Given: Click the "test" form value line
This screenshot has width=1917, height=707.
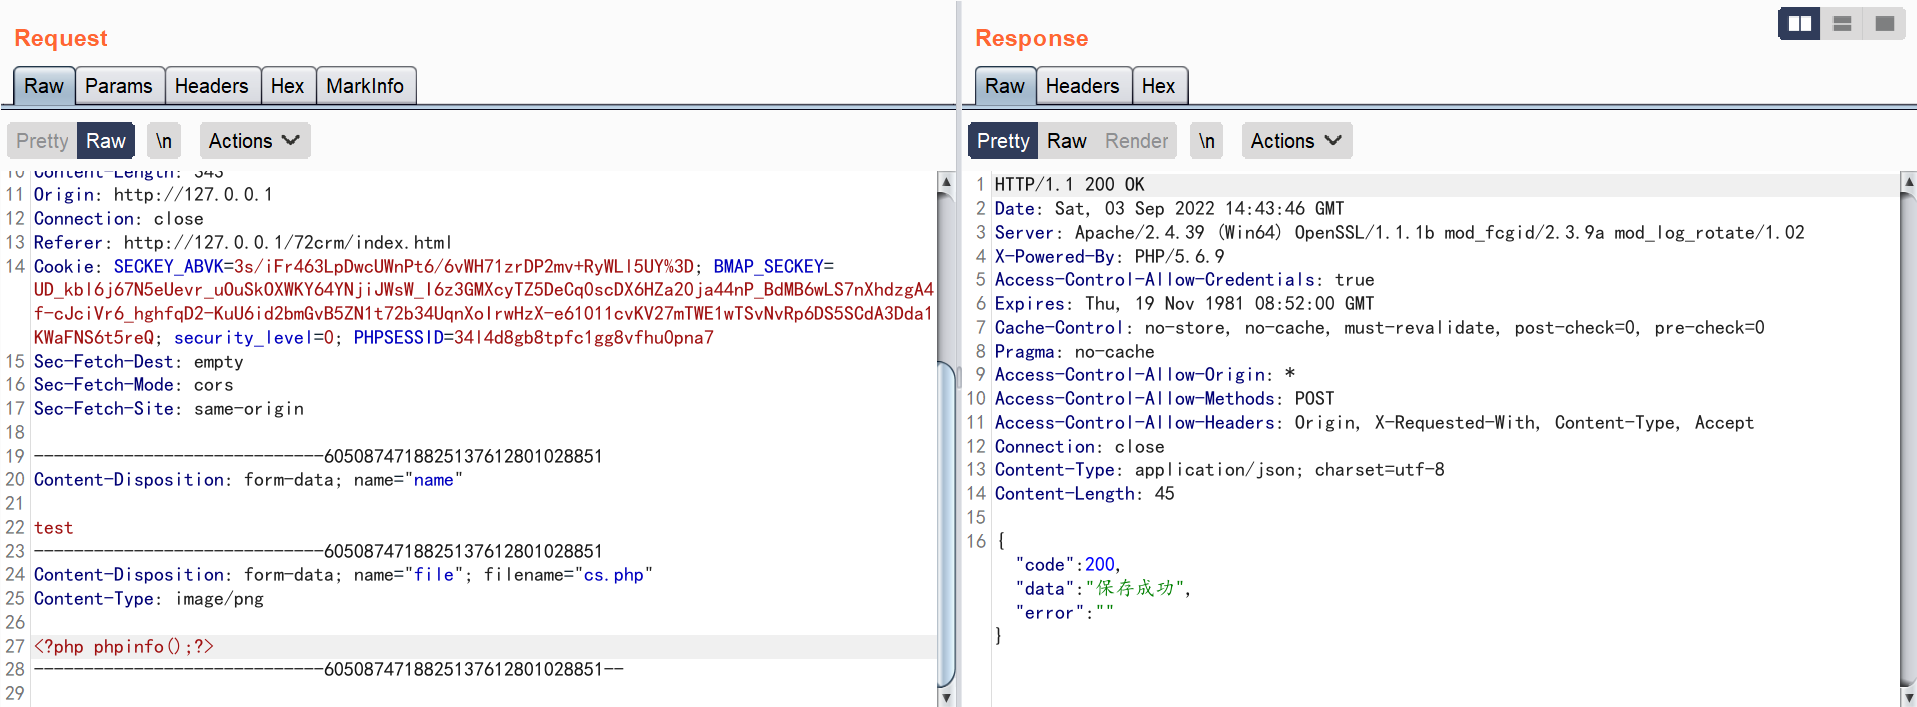Looking at the screenshot, I should point(53,528).
